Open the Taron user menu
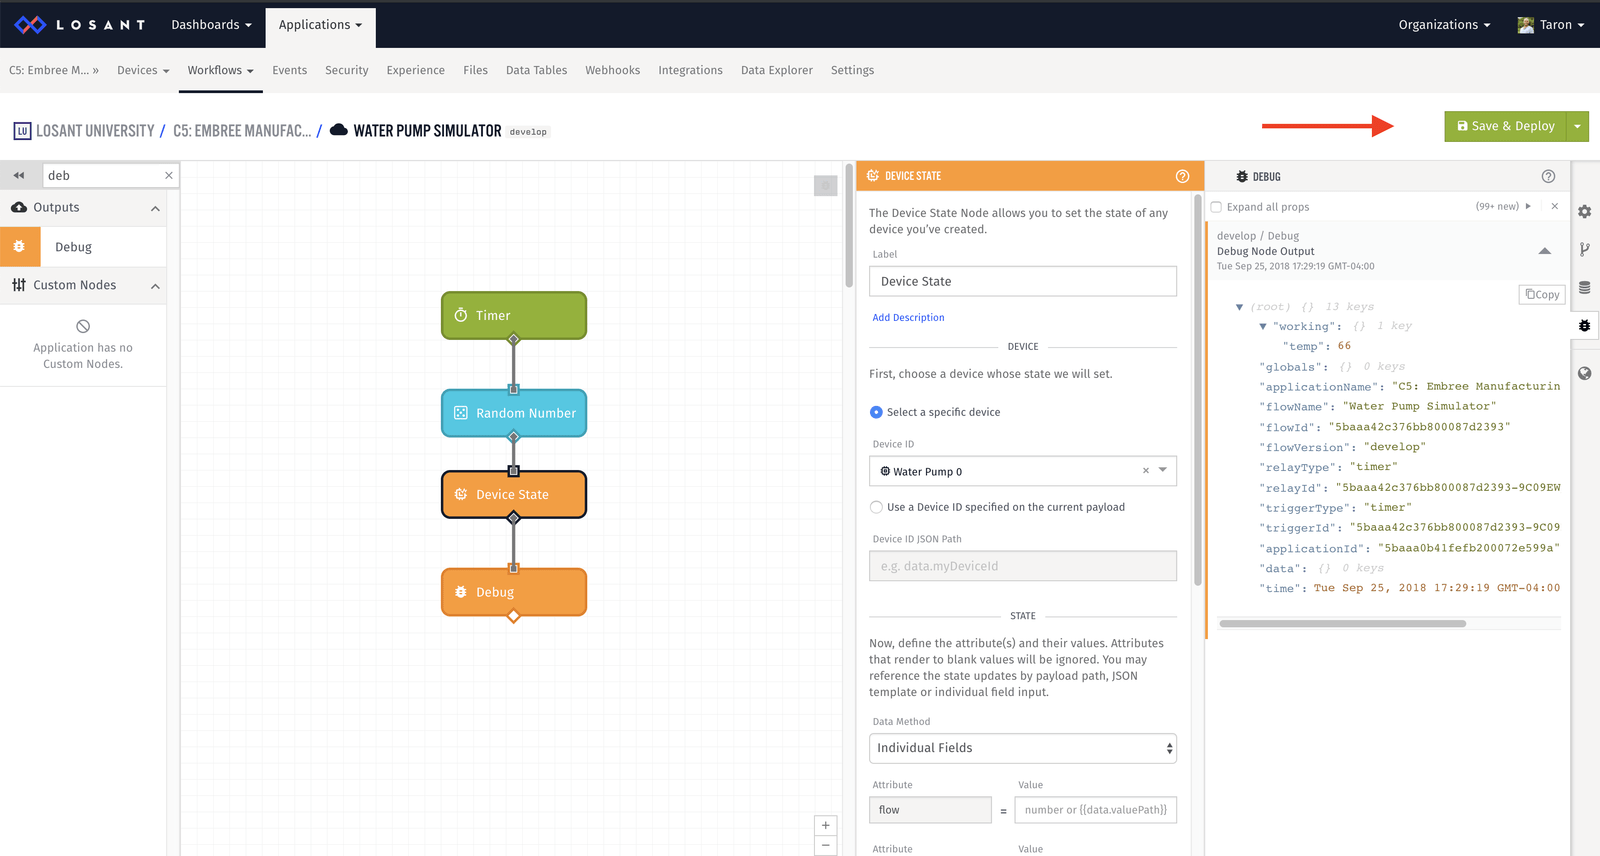The height and width of the screenshot is (856, 1600). (1551, 25)
